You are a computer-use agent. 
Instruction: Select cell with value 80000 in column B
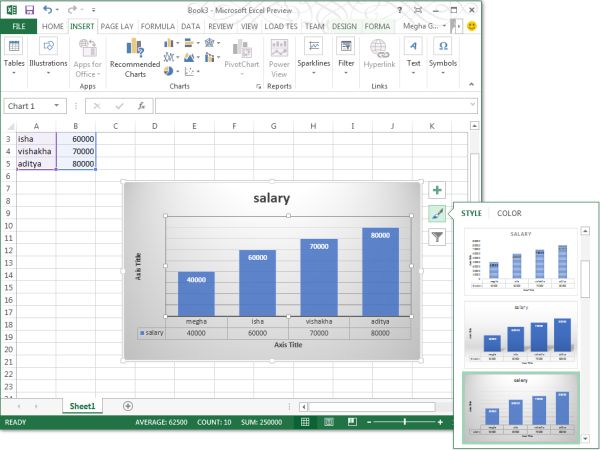point(76,164)
